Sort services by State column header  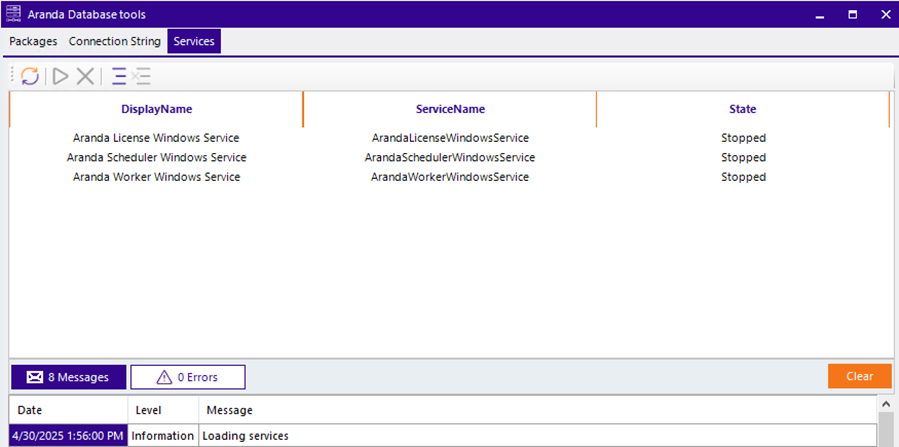point(742,109)
